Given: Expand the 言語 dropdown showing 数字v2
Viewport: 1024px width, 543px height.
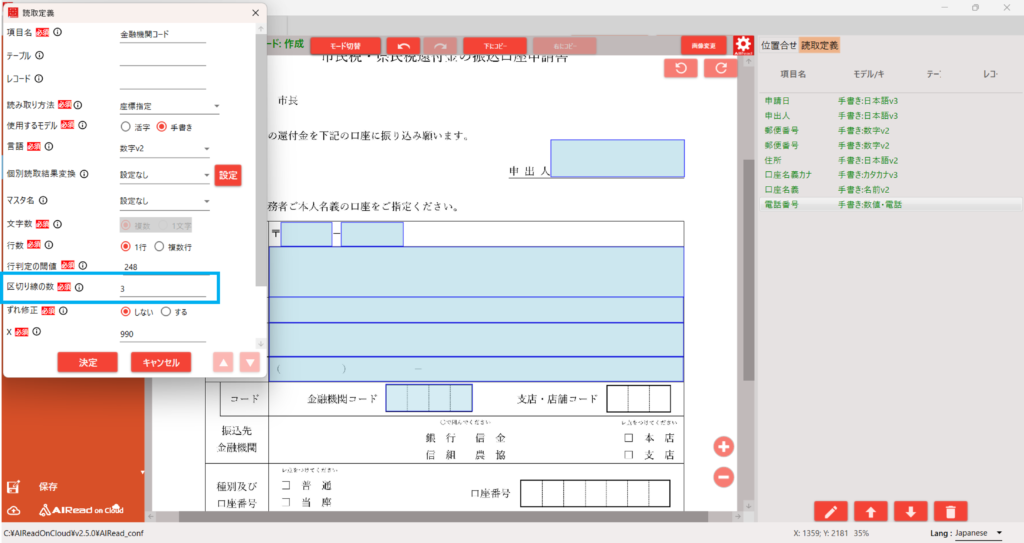Looking at the screenshot, I should (x=165, y=148).
